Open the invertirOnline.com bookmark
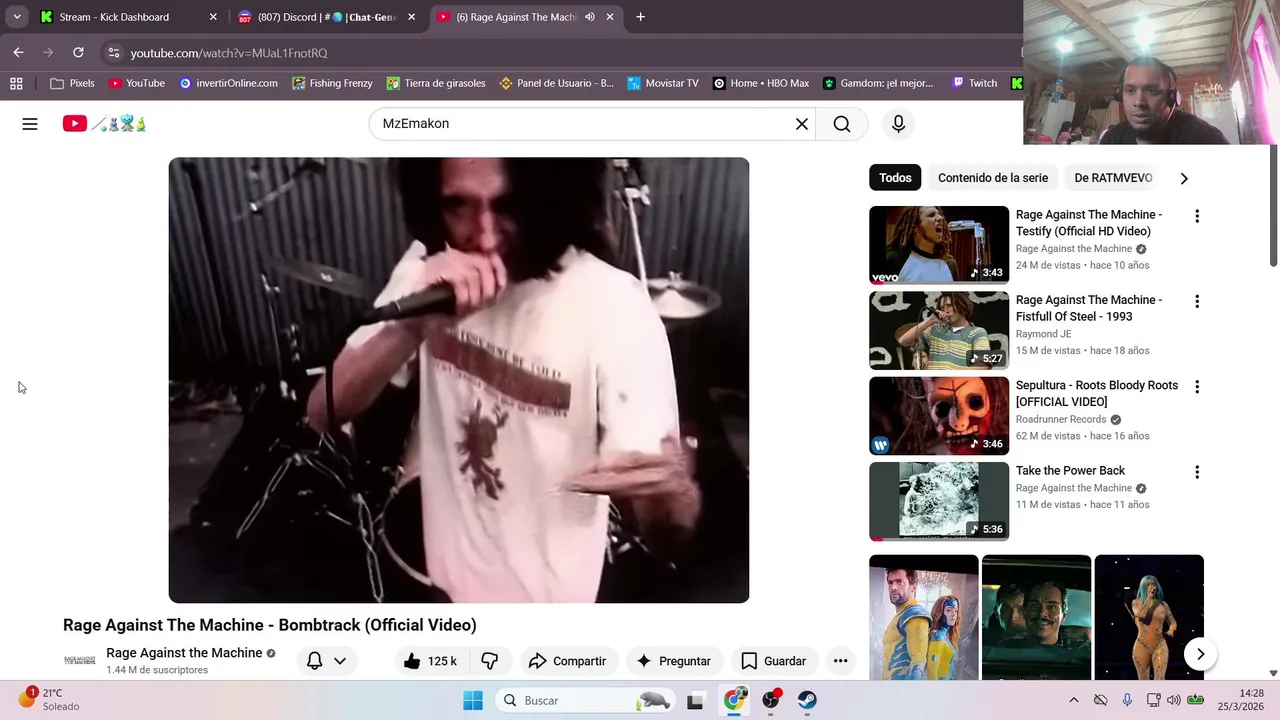 228,83
